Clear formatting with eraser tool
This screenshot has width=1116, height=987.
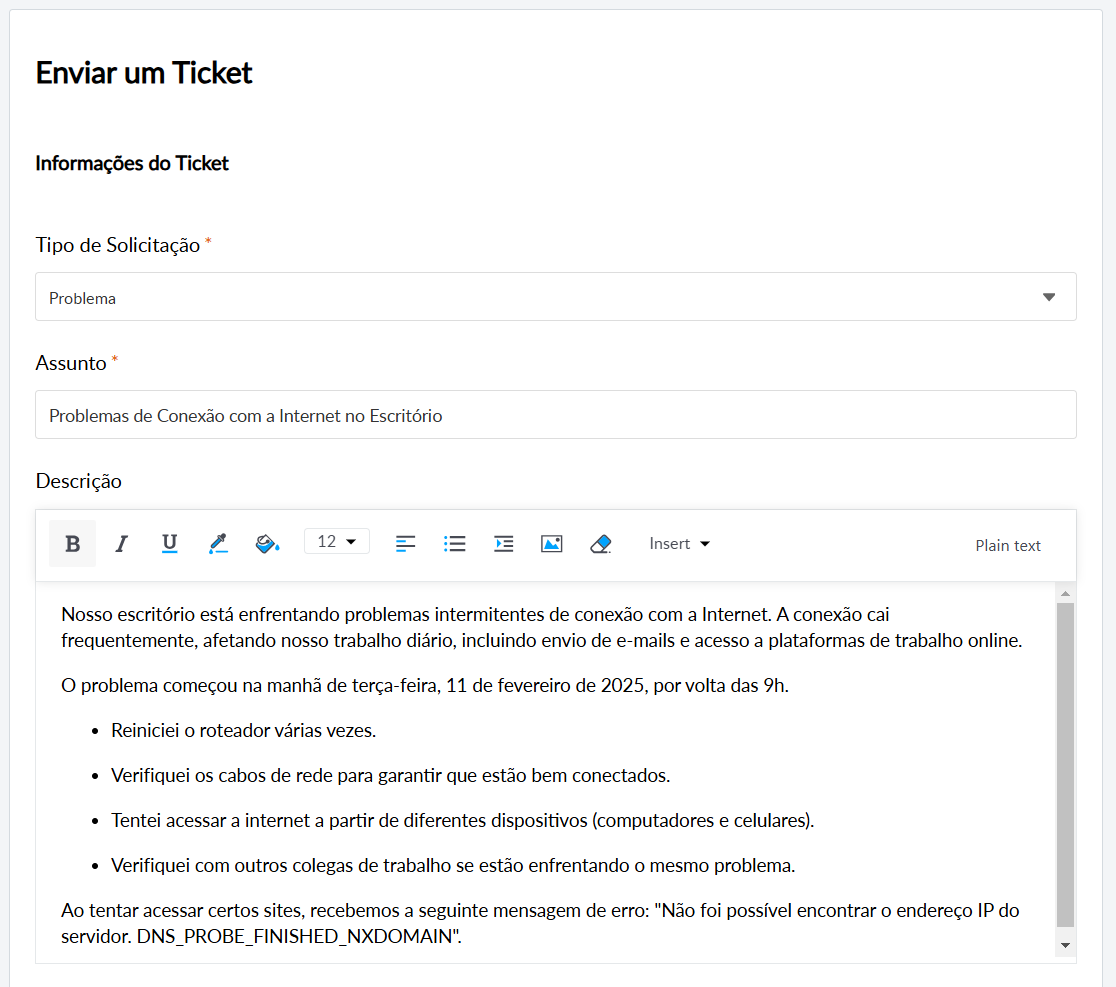point(601,544)
